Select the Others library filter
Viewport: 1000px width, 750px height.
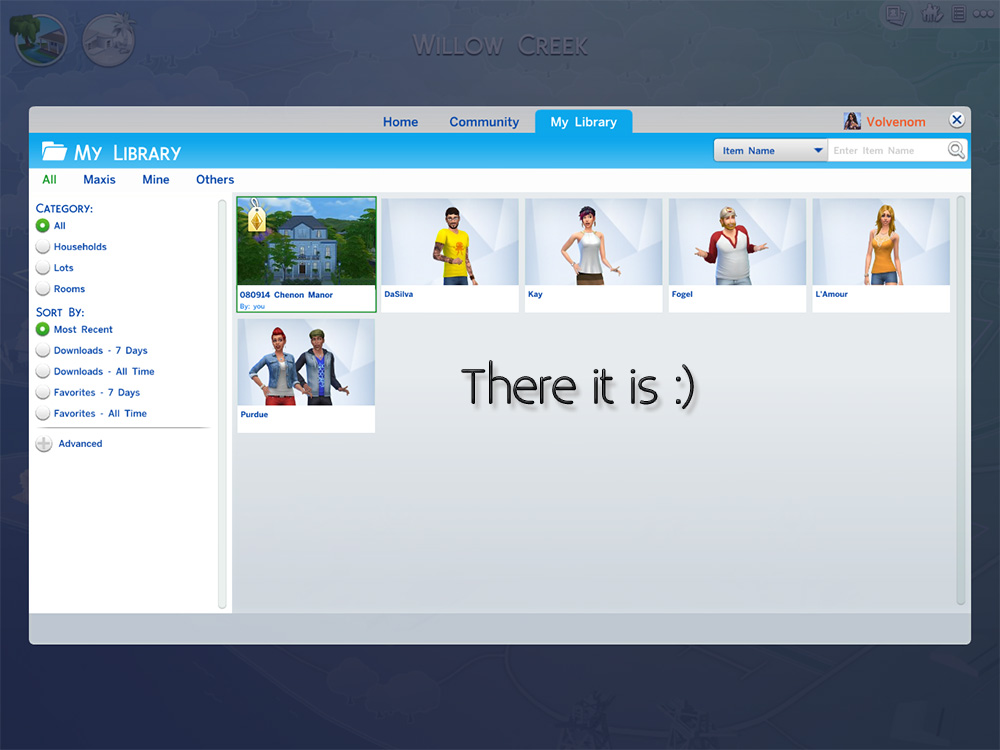pyautogui.click(x=214, y=179)
